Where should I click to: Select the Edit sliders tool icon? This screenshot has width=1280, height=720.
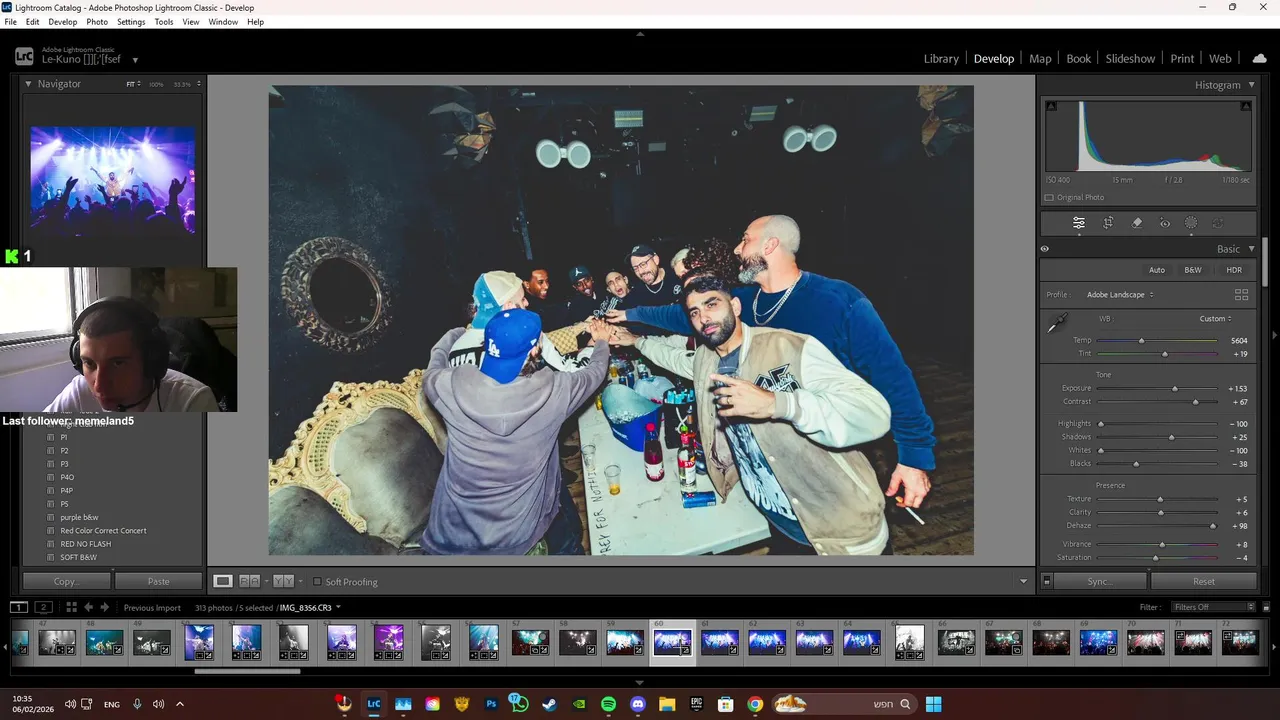pos(1079,223)
